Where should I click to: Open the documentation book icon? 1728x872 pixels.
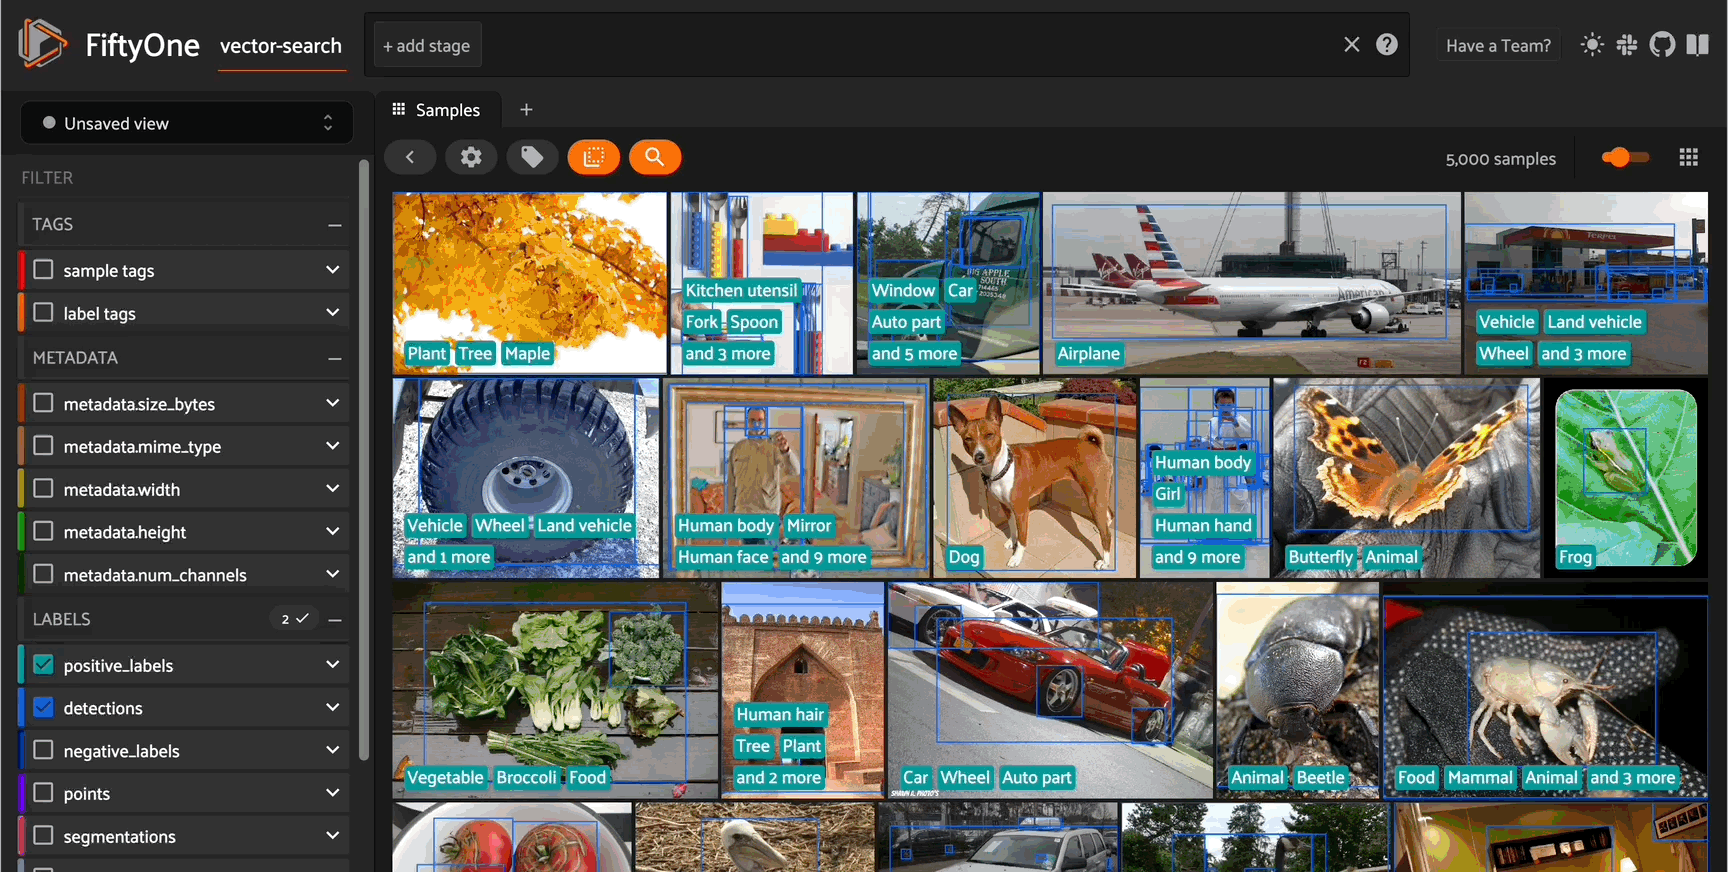click(x=1698, y=45)
